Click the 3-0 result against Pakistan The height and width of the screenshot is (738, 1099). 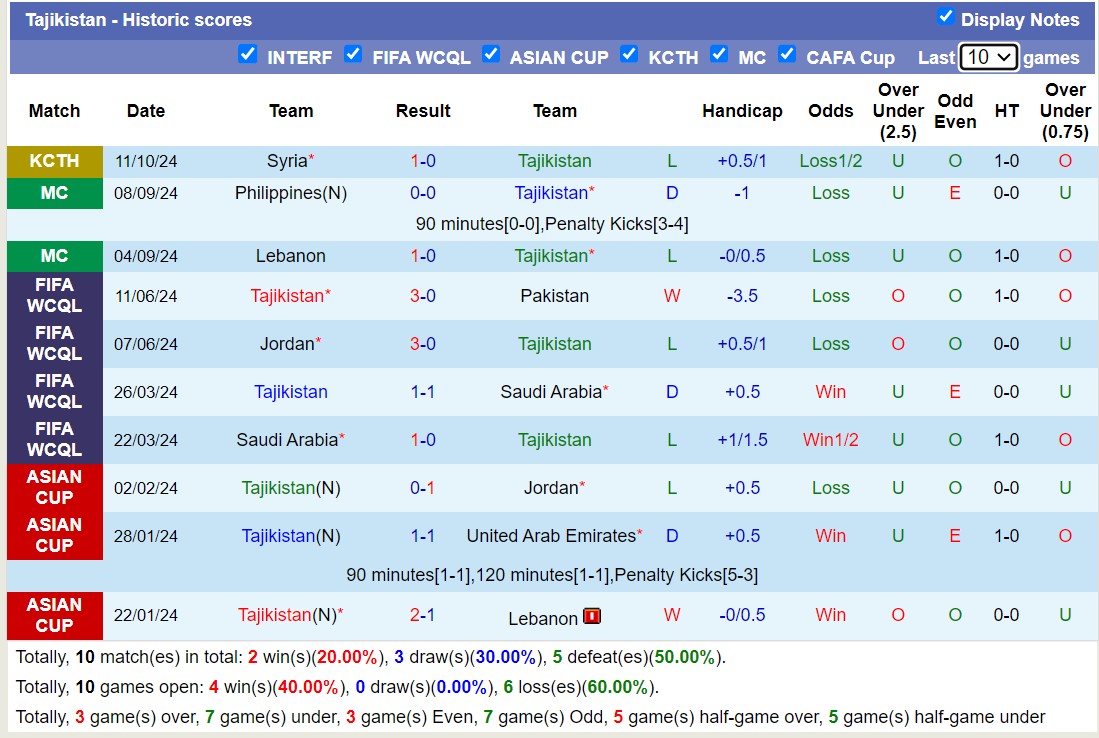[x=423, y=296]
